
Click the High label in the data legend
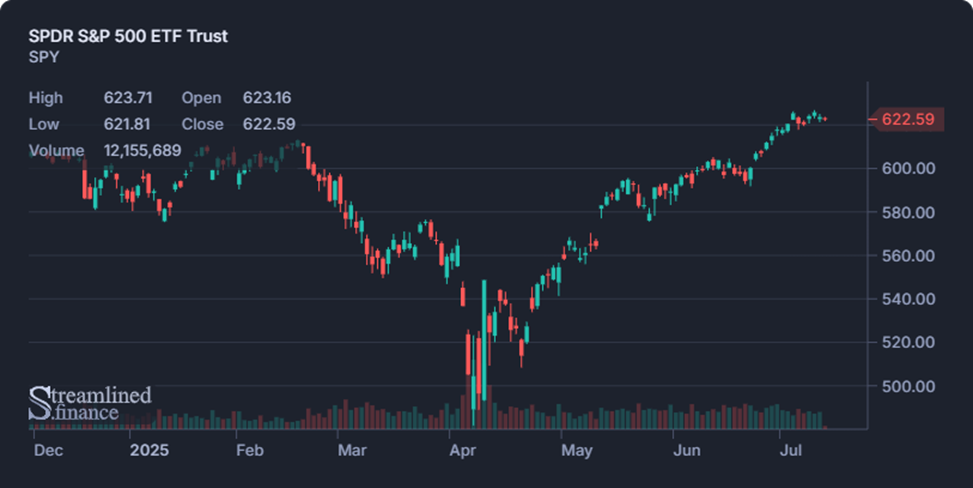coord(45,98)
